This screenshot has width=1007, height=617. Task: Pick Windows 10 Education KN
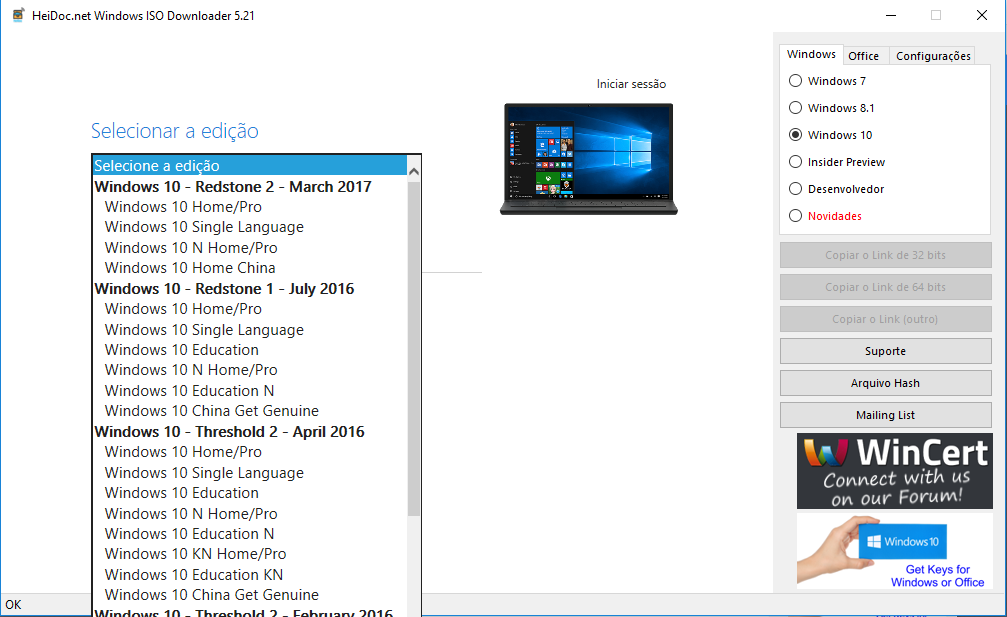(x=250, y=575)
